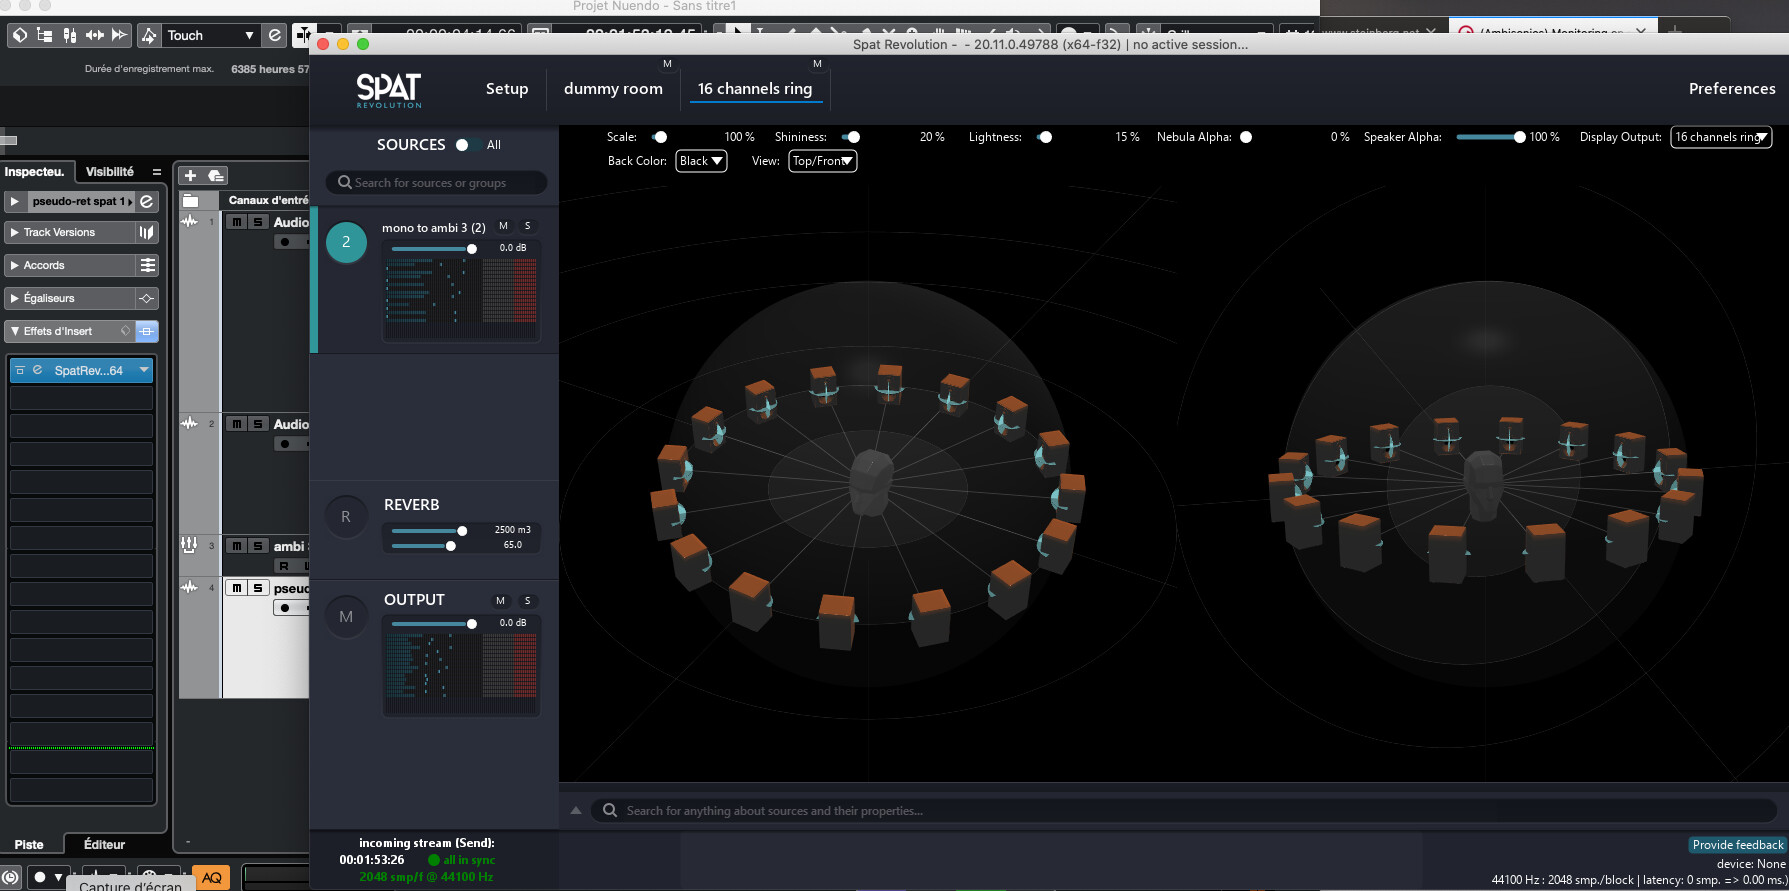The height and width of the screenshot is (891, 1789).
Task: Open the Track Versions icon in the Inspector
Action: [147, 232]
